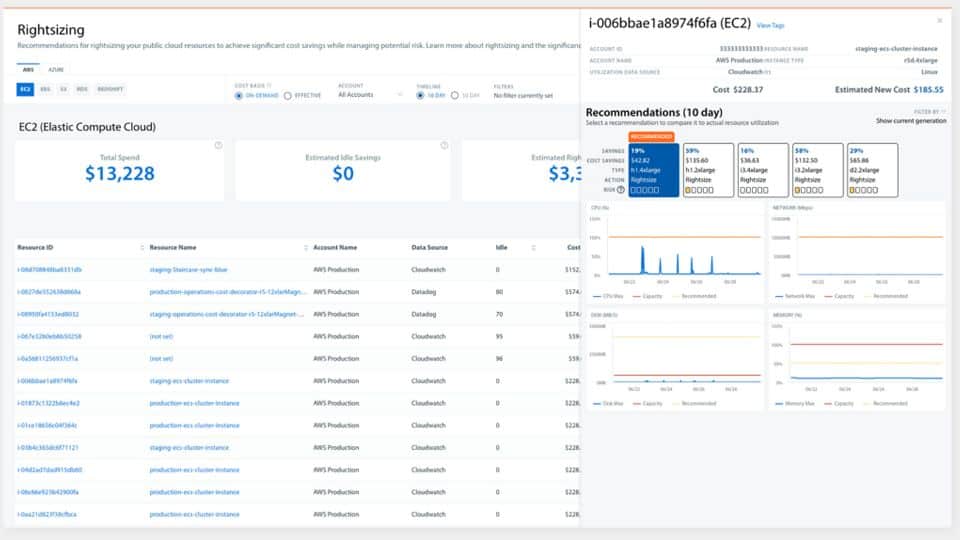960x540 pixels.
Task: Click the Estimated New Cost $185.55 value
Action: tap(928, 89)
